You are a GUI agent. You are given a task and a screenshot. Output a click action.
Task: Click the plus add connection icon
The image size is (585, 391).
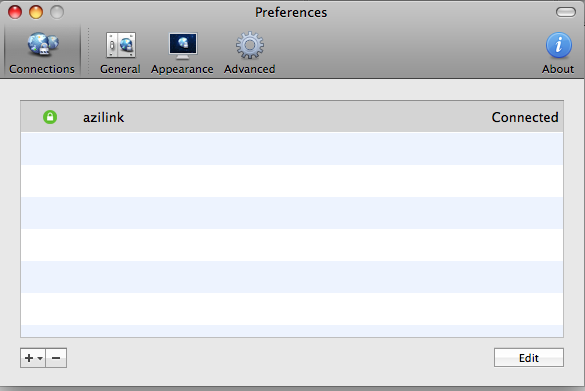pyautogui.click(x=29, y=358)
